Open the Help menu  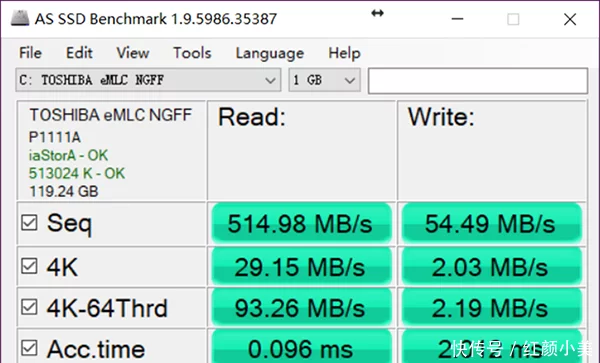(x=344, y=53)
